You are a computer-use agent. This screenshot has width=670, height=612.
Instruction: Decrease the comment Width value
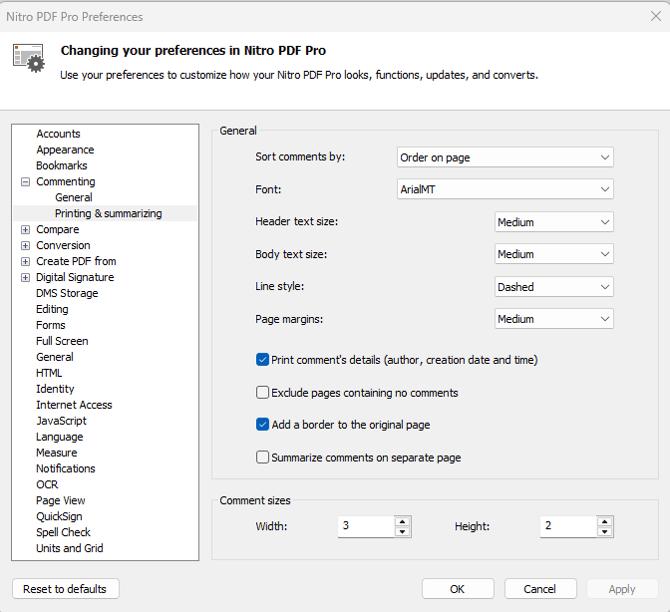[403, 532]
